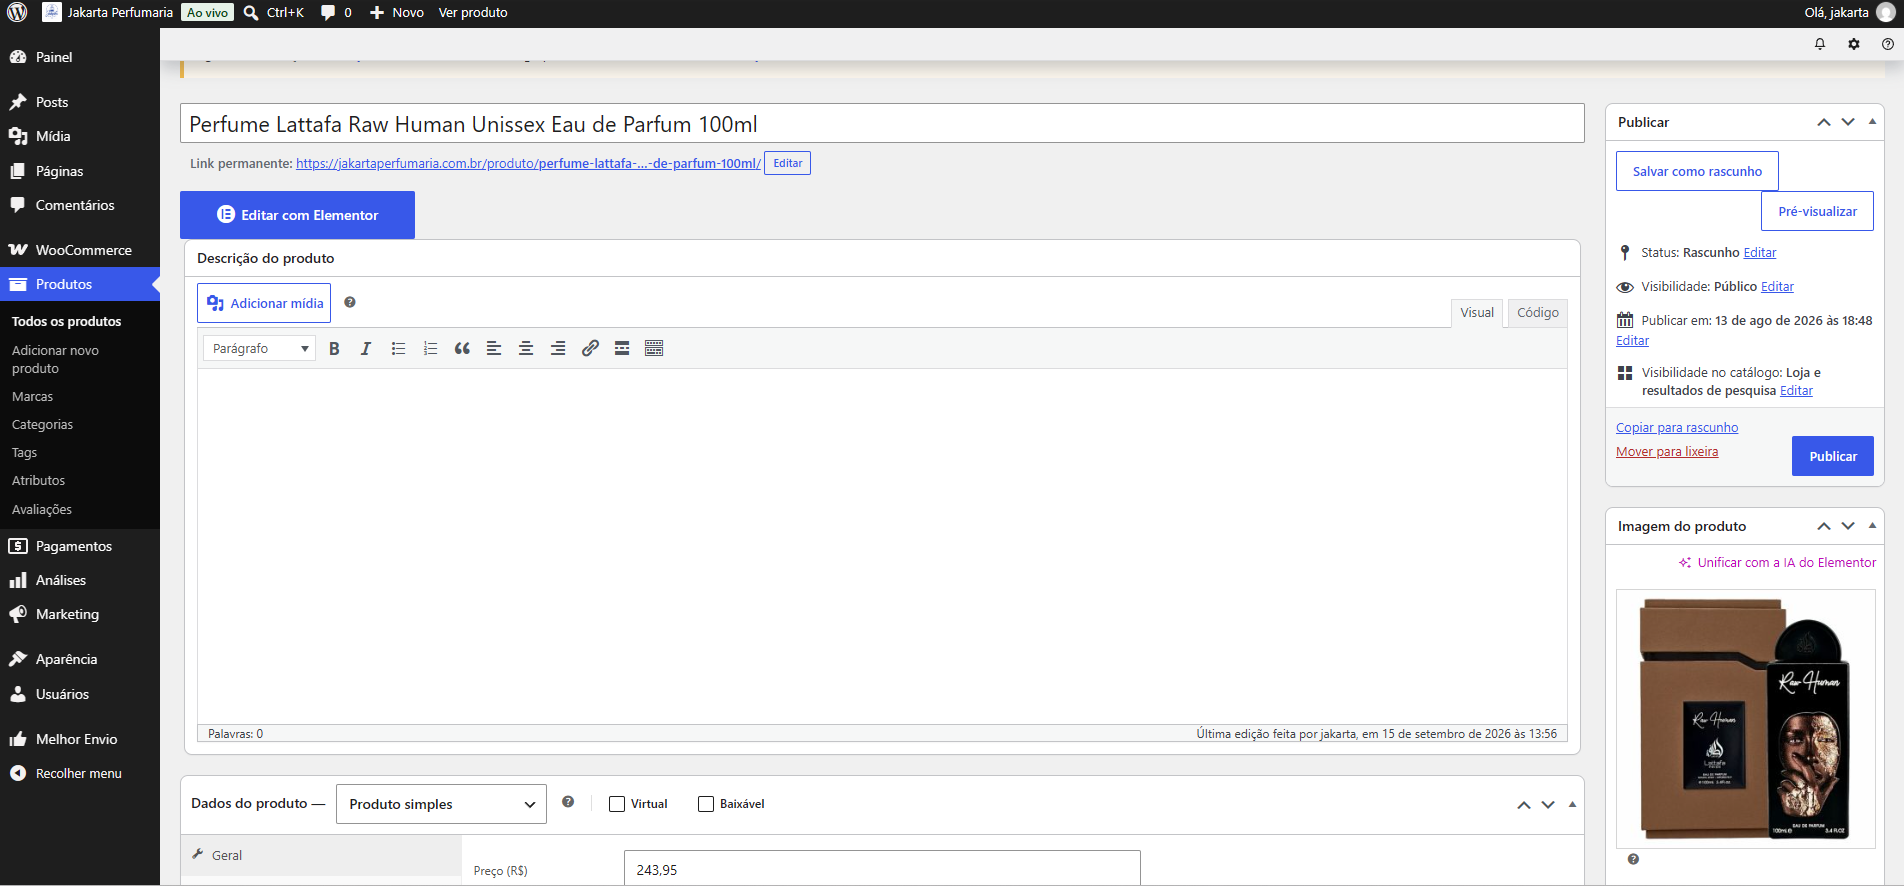
Task: Insert a bulleted list
Action: (x=398, y=348)
